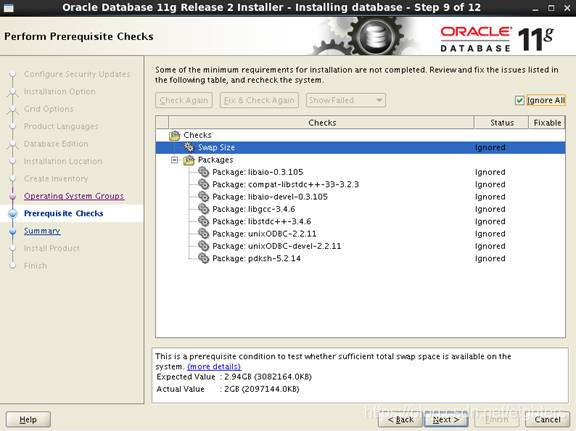Click the Prerequisite Checks step bullet
The width and height of the screenshot is (576, 431).
coord(13,213)
